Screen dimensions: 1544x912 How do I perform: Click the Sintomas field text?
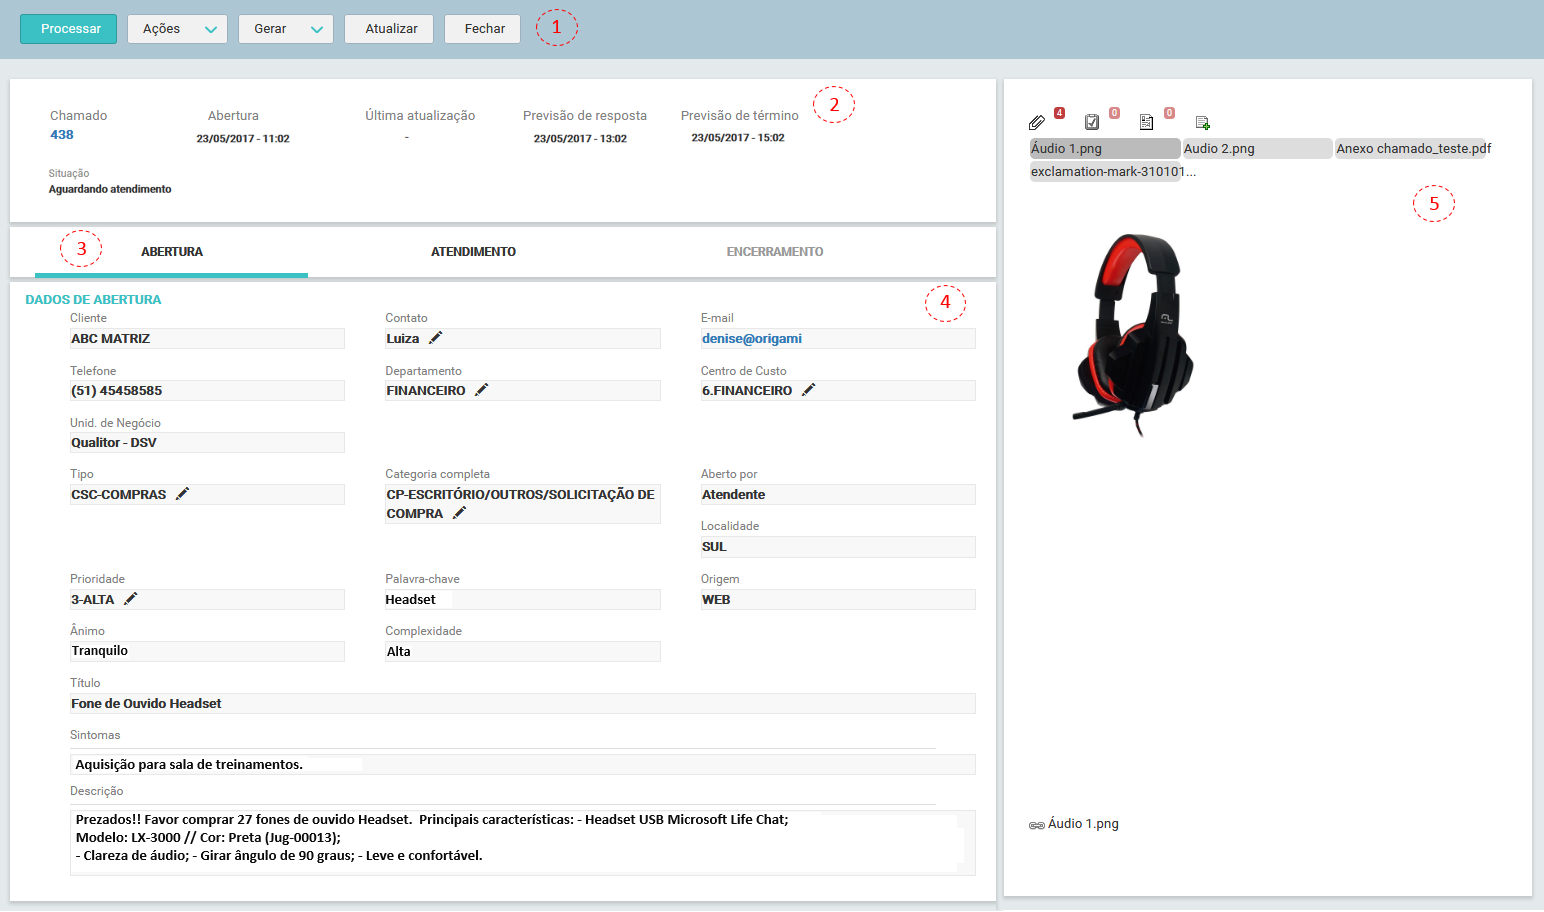[522, 765]
